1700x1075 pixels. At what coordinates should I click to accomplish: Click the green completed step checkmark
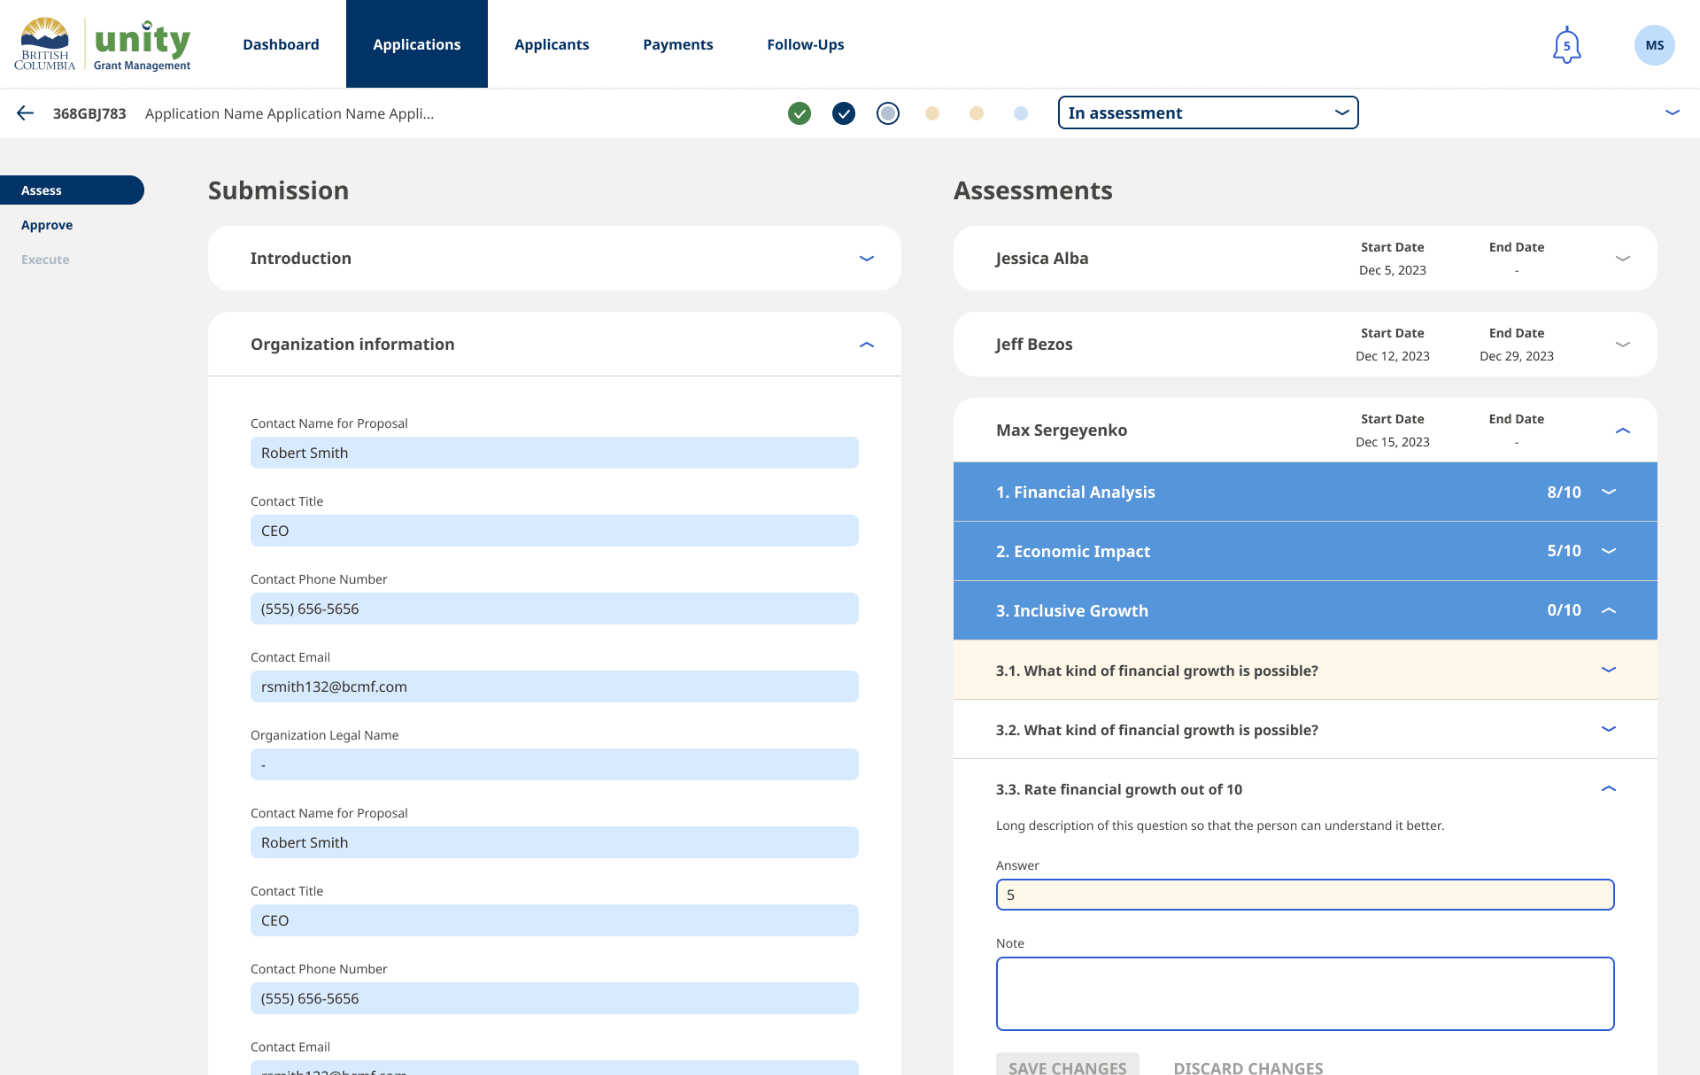pos(799,113)
